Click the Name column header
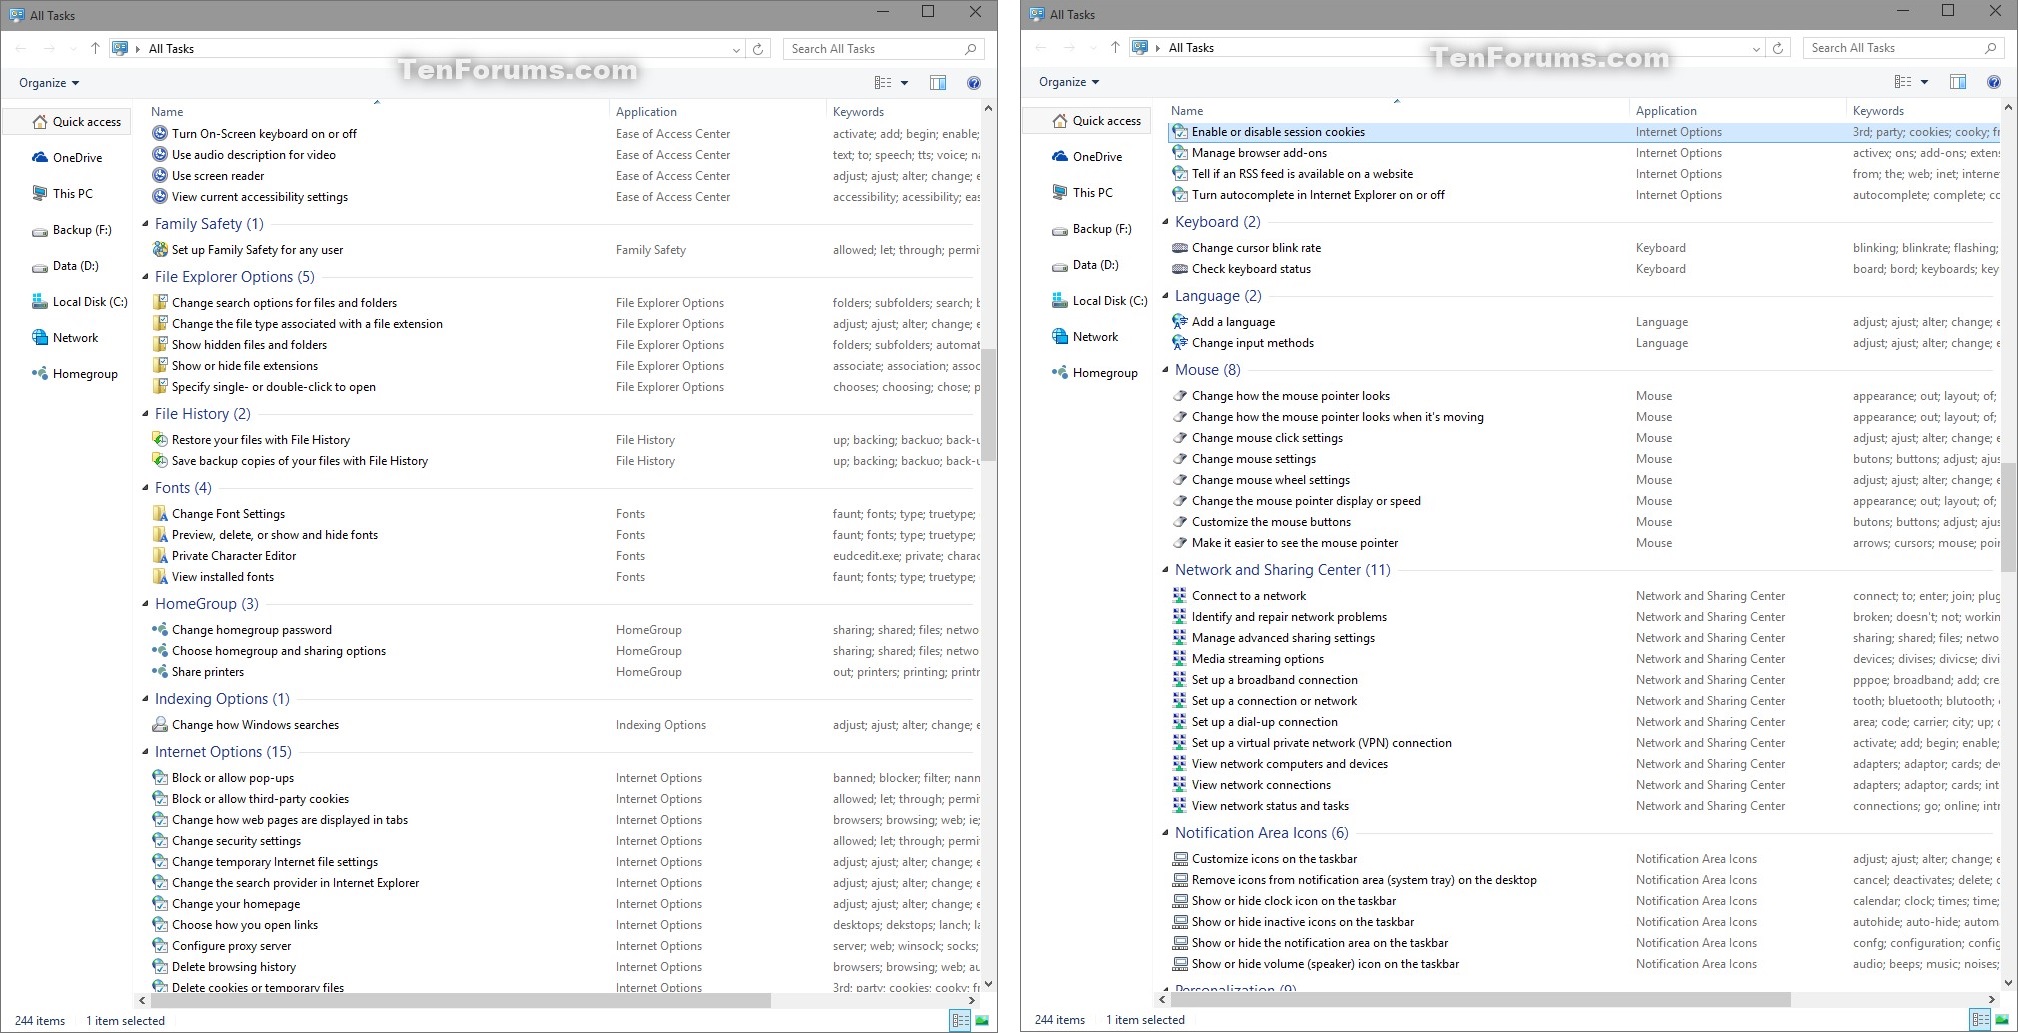 point(166,111)
